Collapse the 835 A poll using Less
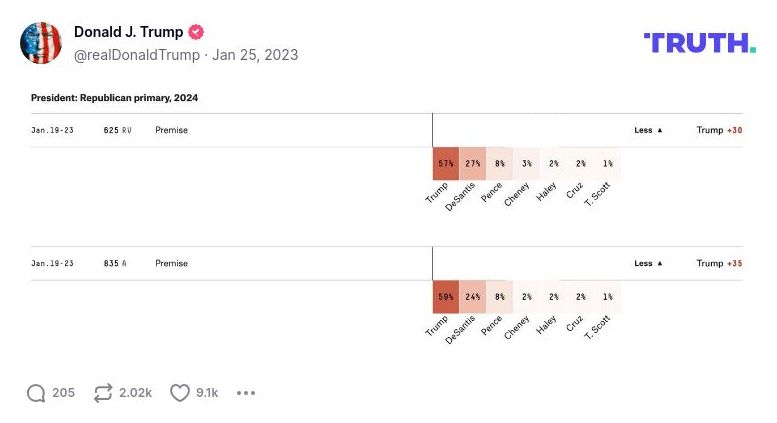The width and height of the screenshot is (777, 423). point(647,263)
